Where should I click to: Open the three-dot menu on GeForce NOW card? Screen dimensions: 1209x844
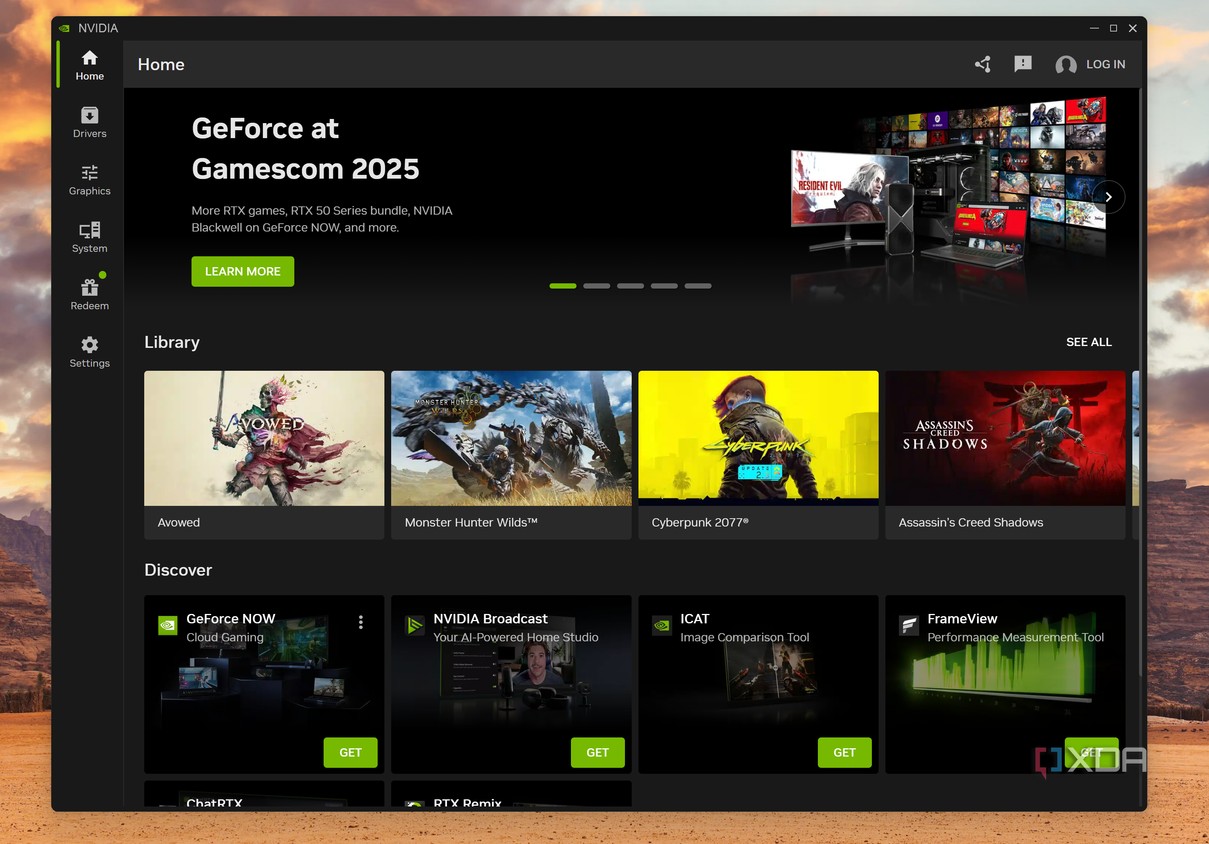click(x=361, y=622)
